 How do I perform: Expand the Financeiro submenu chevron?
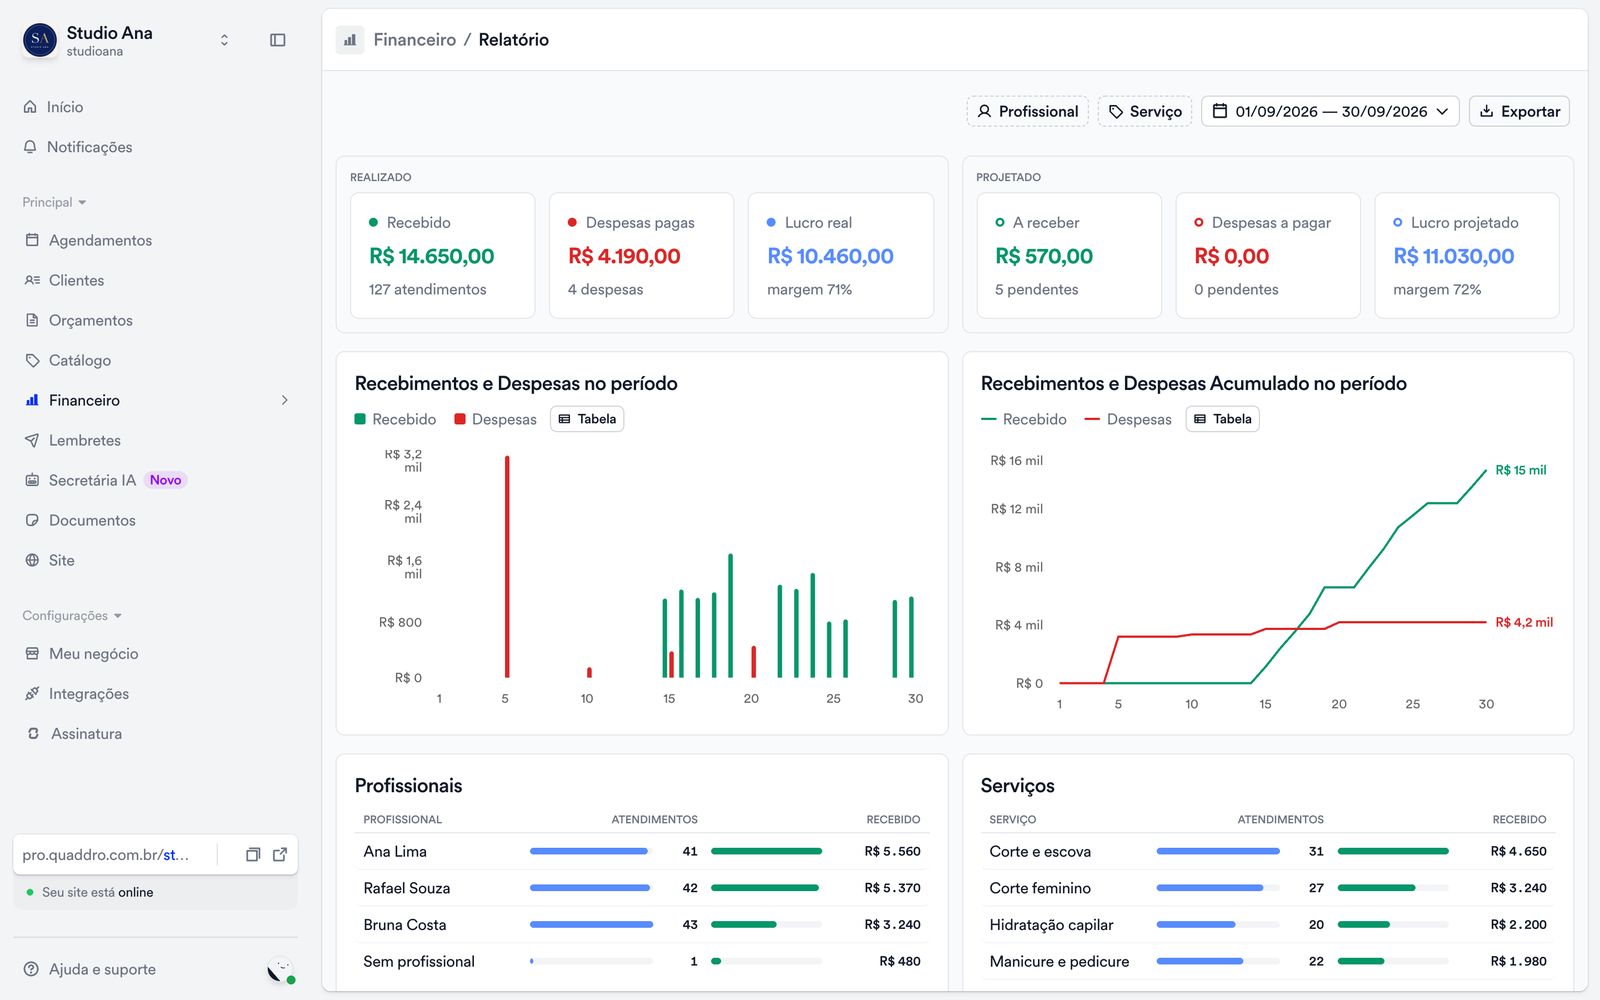coord(285,400)
